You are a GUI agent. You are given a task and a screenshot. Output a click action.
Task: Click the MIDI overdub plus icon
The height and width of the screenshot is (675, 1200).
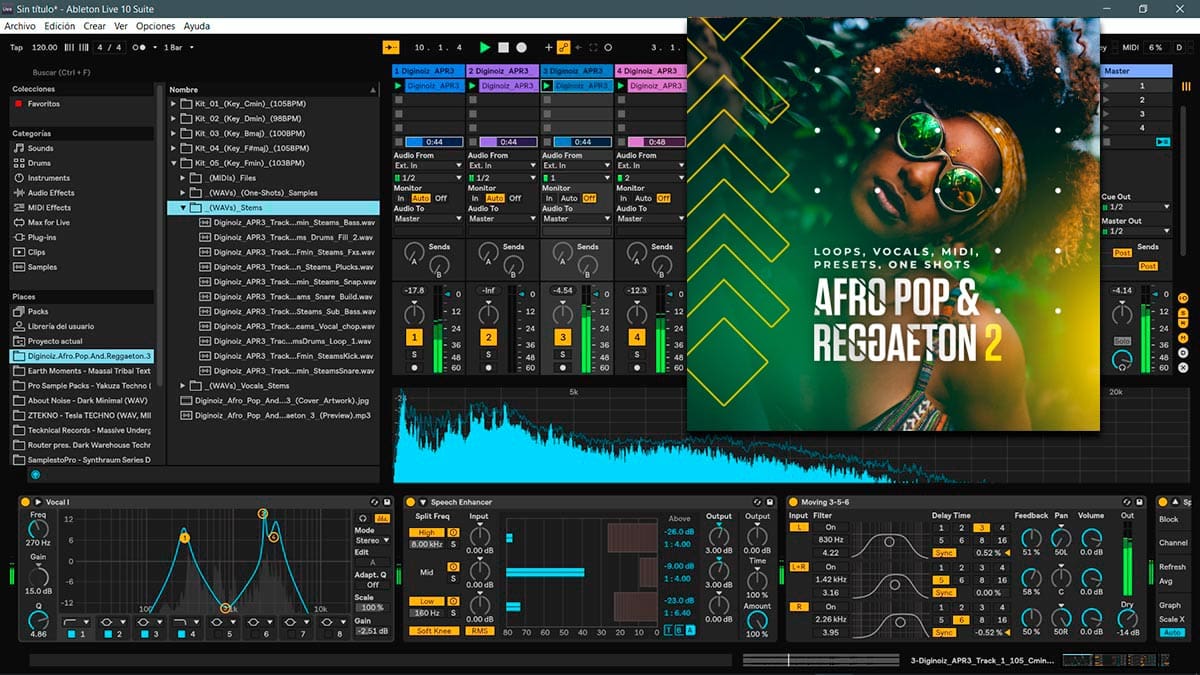click(x=548, y=47)
